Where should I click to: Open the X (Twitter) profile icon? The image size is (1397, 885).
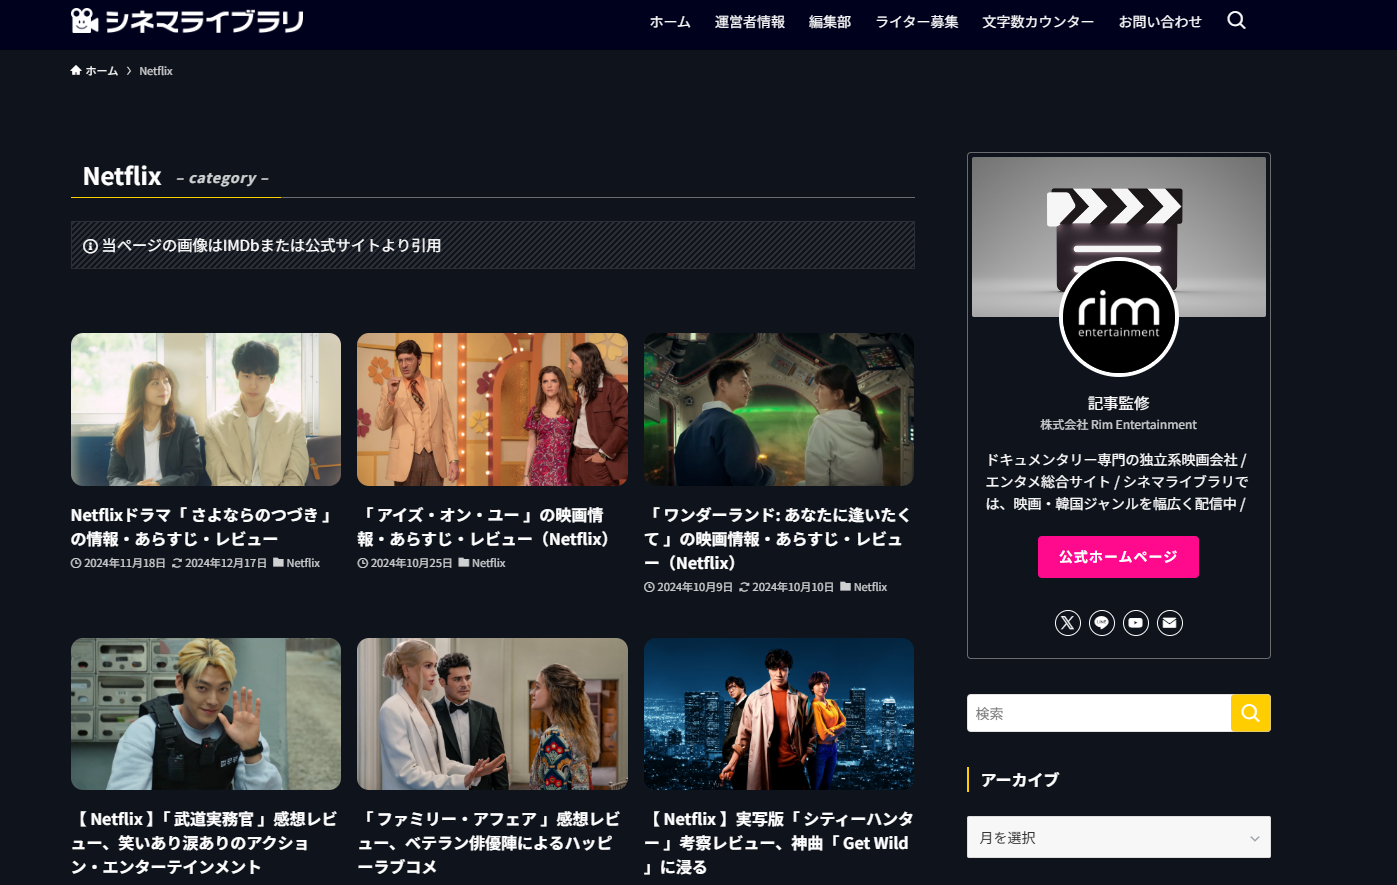(x=1068, y=623)
